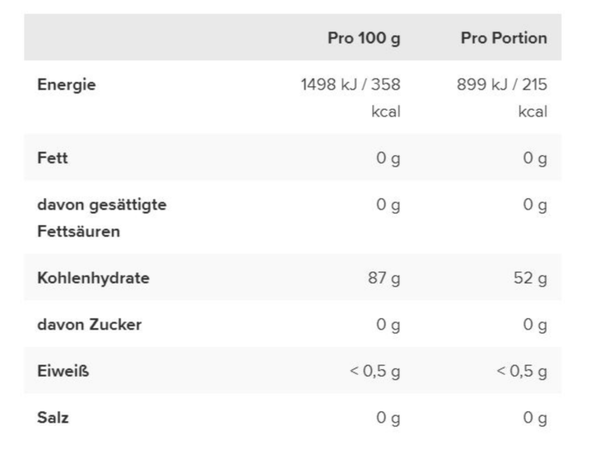Click the Salz value per 100 g
Screen dimensions: 600x470
click(x=388, y=417)
